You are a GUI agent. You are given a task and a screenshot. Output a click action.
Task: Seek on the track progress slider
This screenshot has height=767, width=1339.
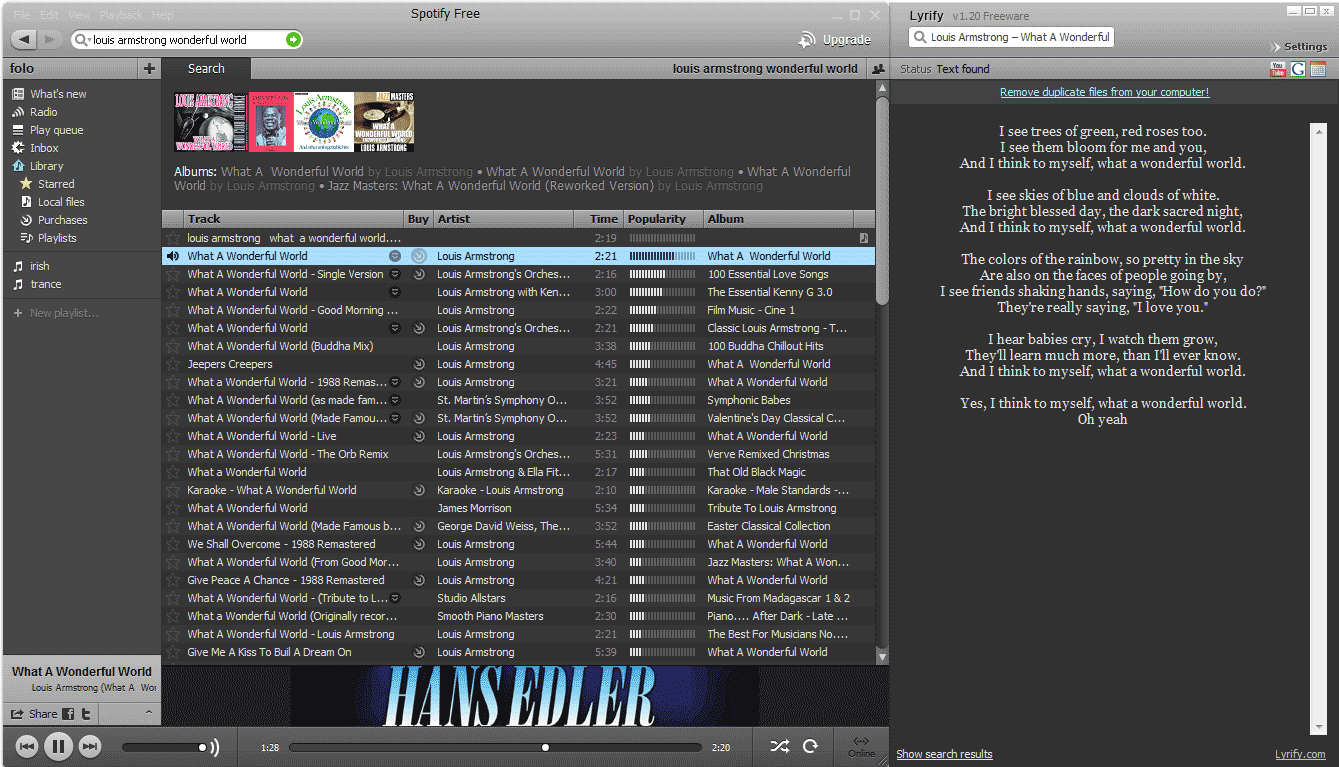click(495, 747)
